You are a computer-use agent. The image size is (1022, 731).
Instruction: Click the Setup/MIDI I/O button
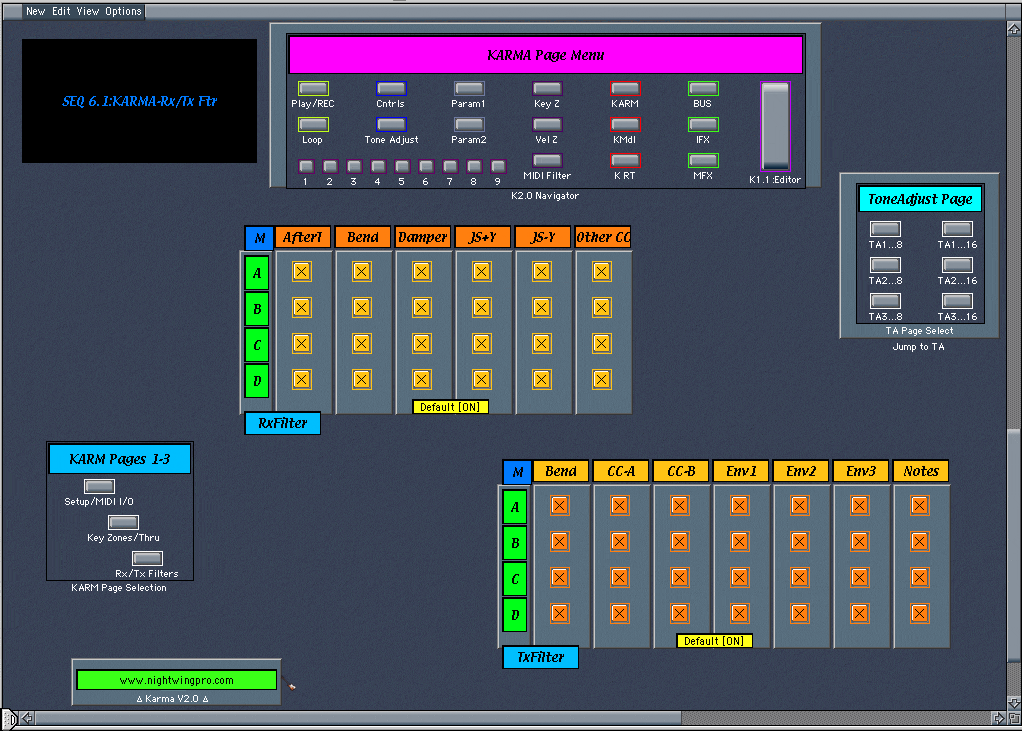point(99,487)
